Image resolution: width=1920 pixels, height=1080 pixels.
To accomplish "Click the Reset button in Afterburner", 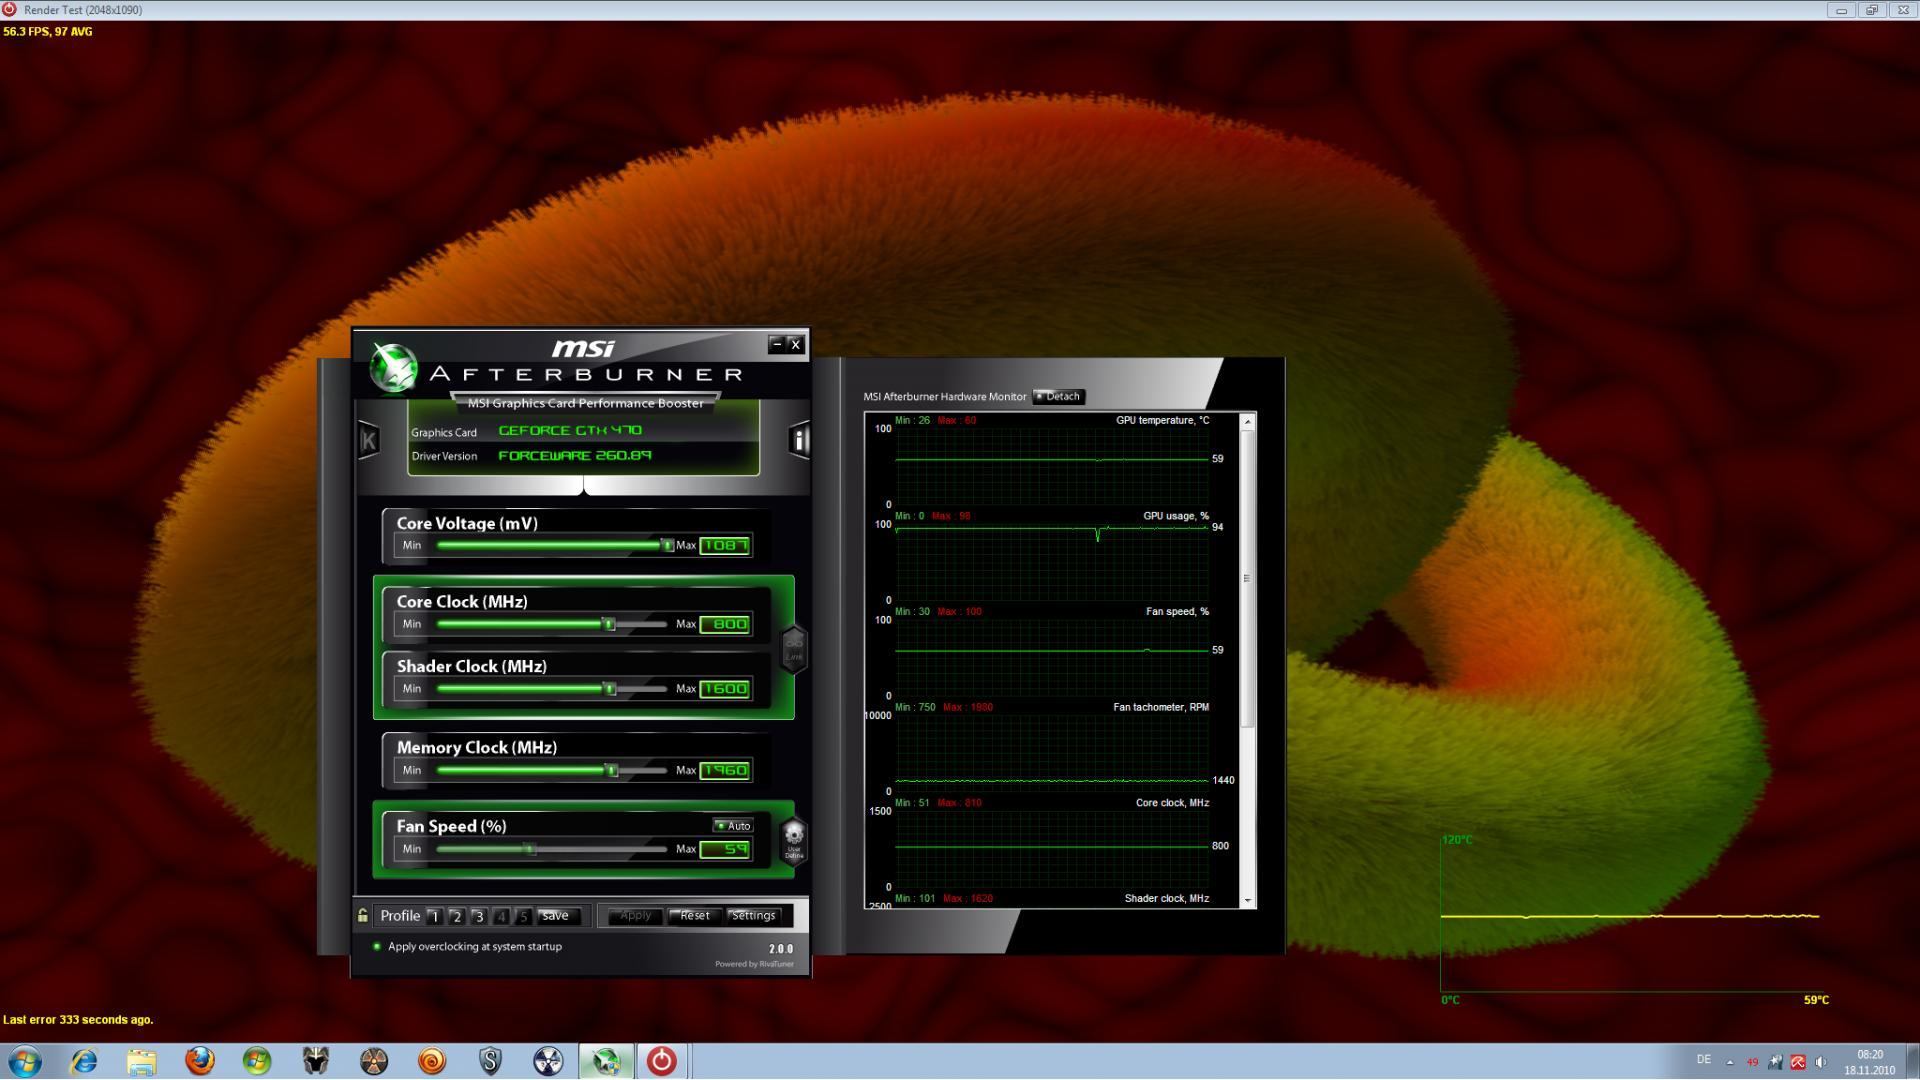I will click(x=694, y=916).
